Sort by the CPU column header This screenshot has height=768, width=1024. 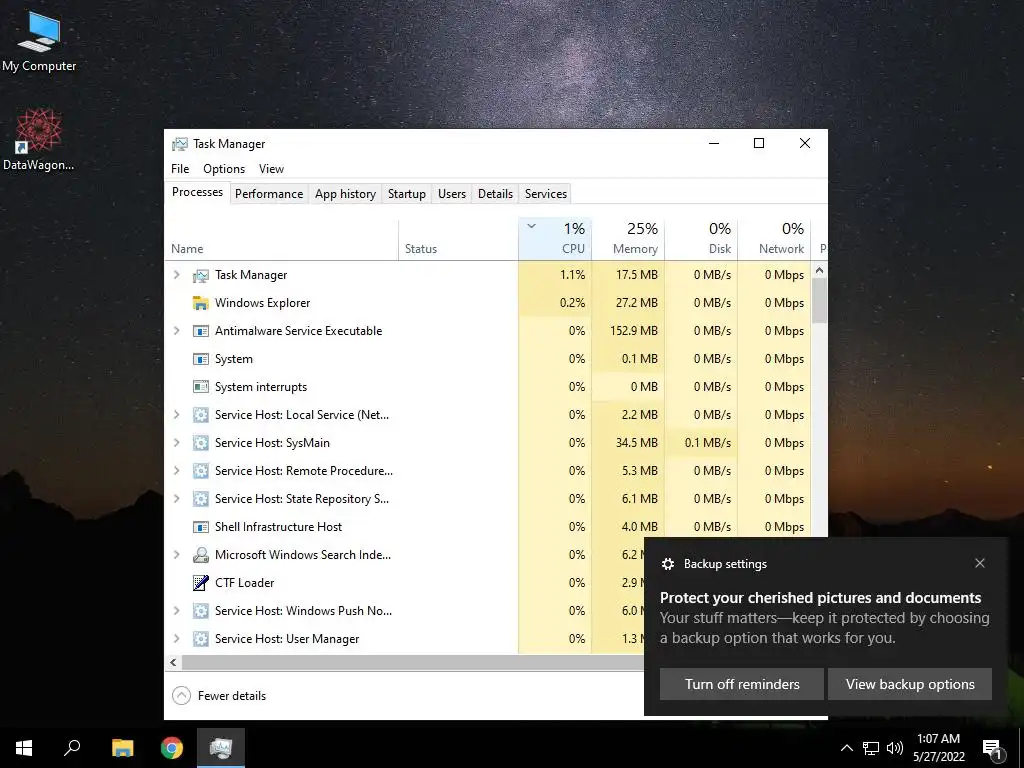point(555,239)
